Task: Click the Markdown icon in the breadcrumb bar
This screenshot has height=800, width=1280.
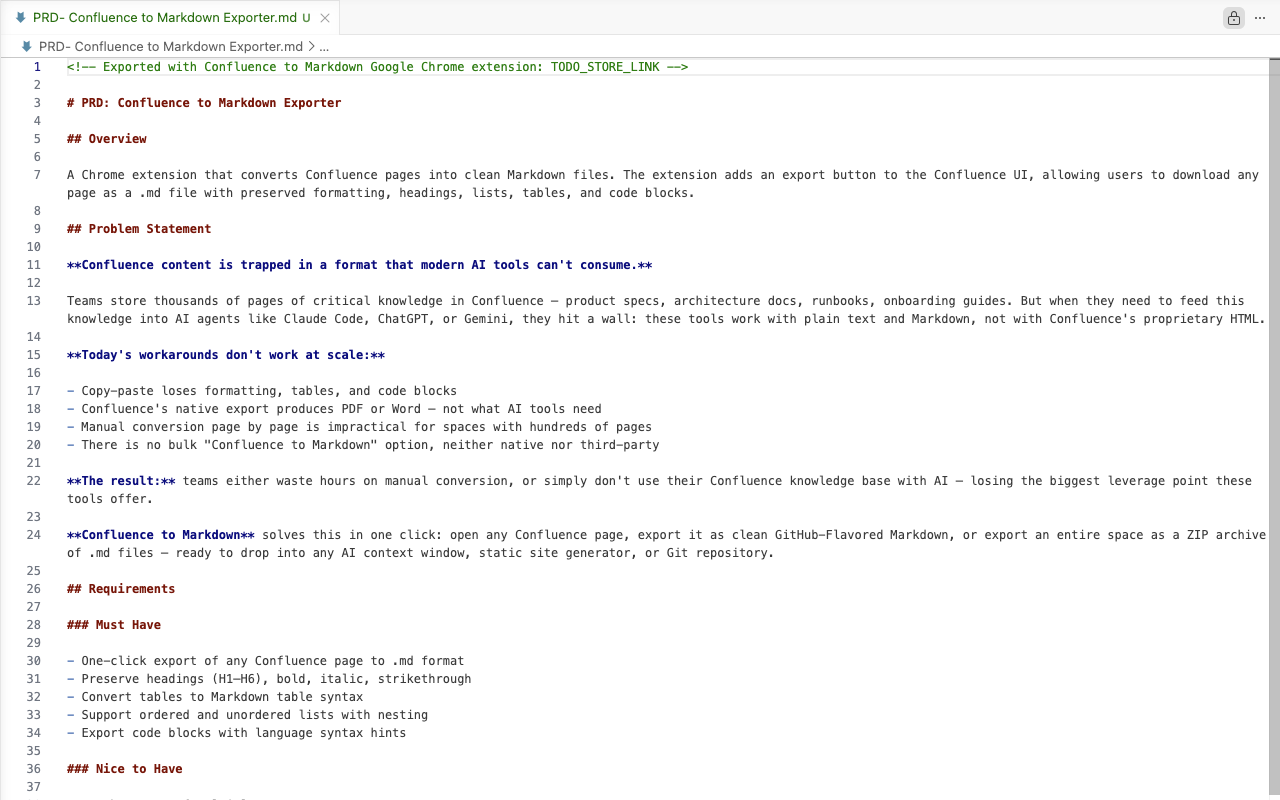Action: (x=26, y=46)
